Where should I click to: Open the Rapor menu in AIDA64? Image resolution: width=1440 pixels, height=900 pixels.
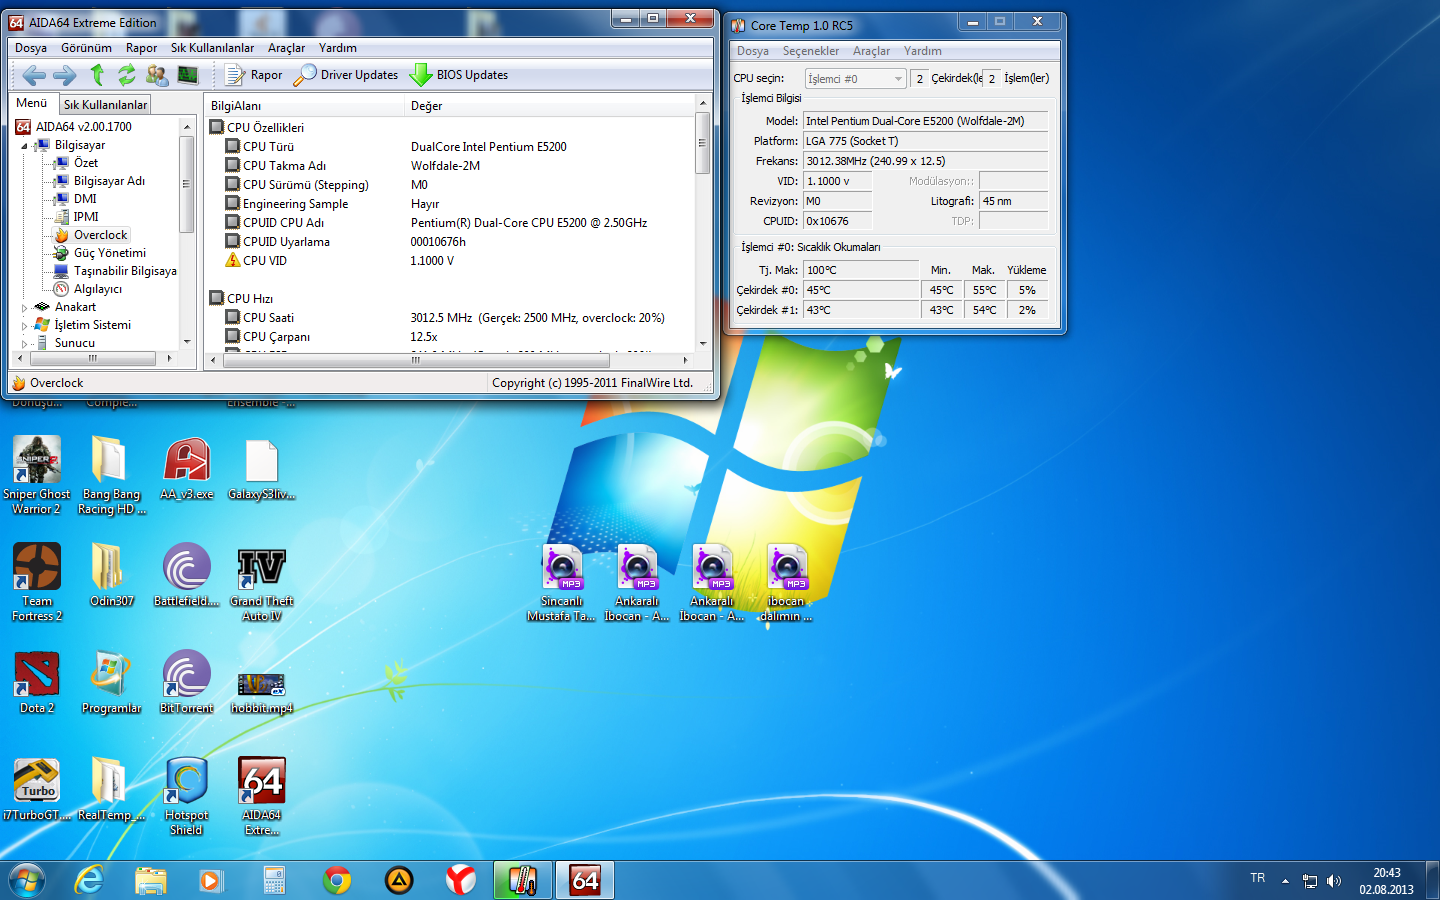point(141,48)
